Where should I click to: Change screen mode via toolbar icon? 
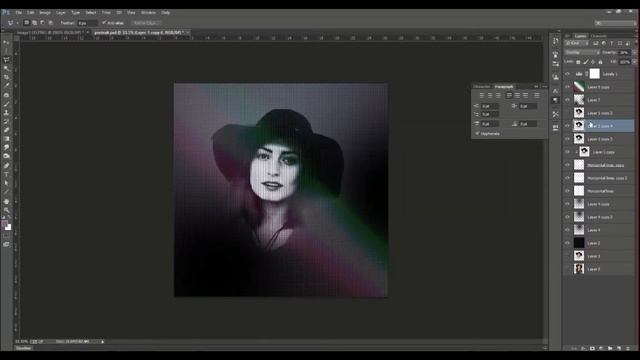[x=6, y=244]
